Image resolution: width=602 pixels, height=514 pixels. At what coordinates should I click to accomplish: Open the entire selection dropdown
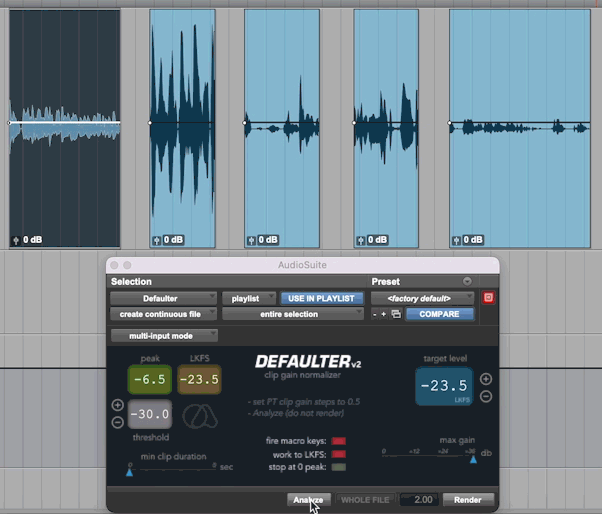[293, 314]
